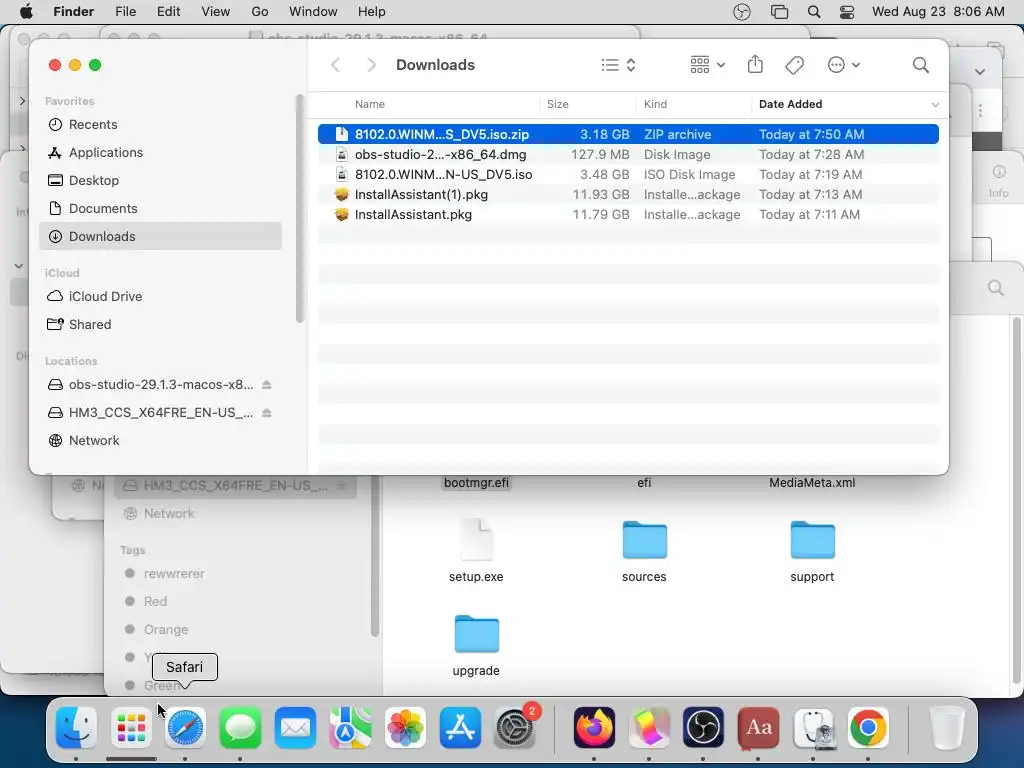Screen dimensions: 1024x768
Task: Eject the HM3_CCS_X64FRE volume in front window
Action: click(266, 413)
